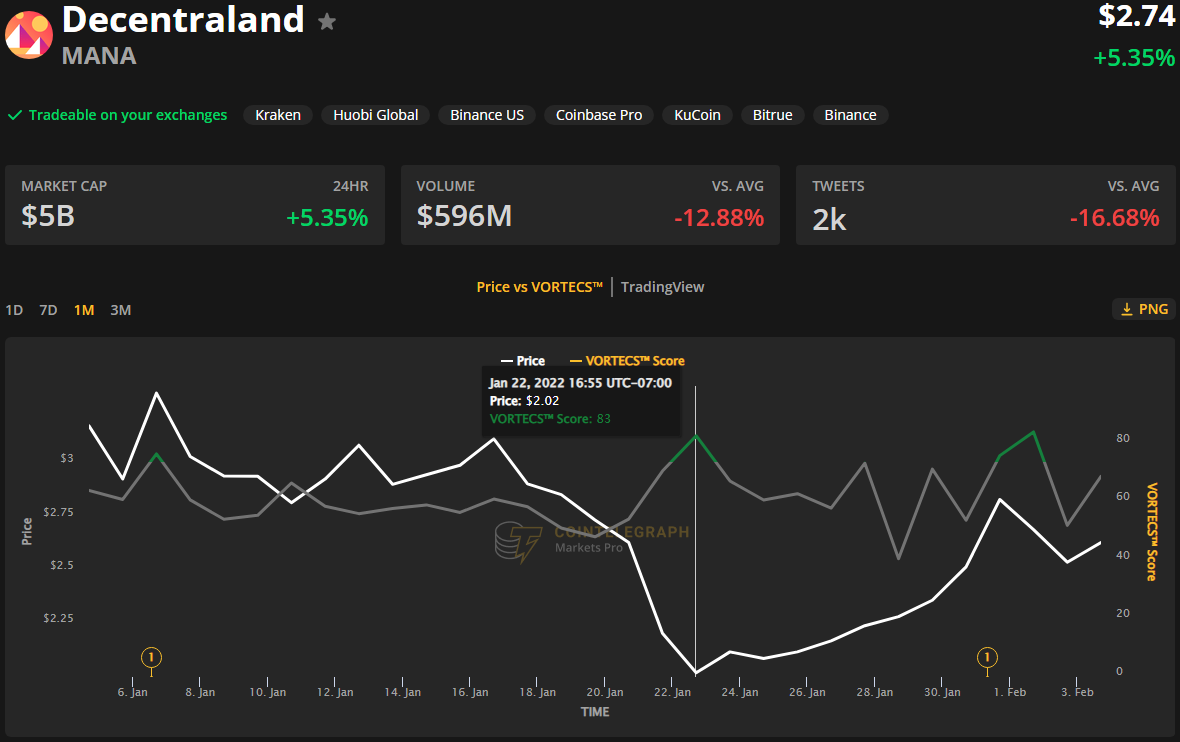The width and height of the screenshot is (1180, 742).
Task: Click the event marker near 6. Jan
Action: (151, 657)
